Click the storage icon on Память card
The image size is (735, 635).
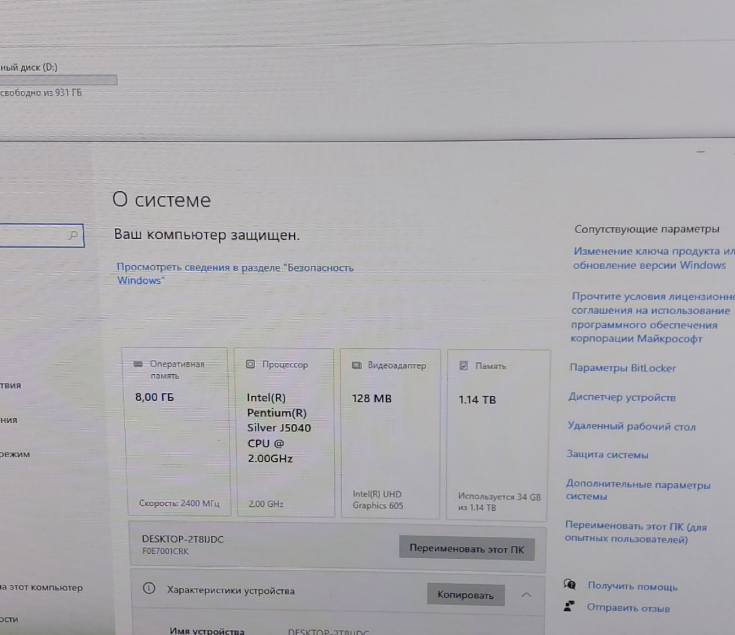click(x=463, y=366)
